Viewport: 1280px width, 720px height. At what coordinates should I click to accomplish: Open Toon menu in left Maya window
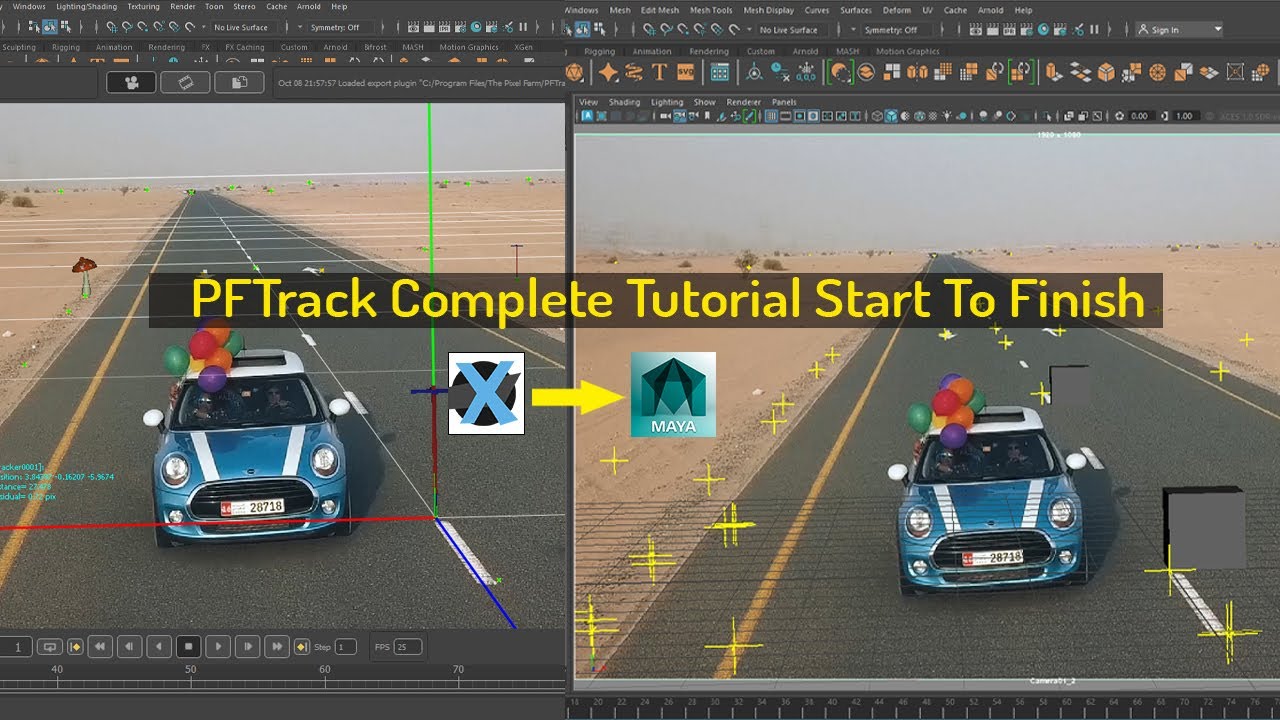pyautogui.click(x=214, y=6)
